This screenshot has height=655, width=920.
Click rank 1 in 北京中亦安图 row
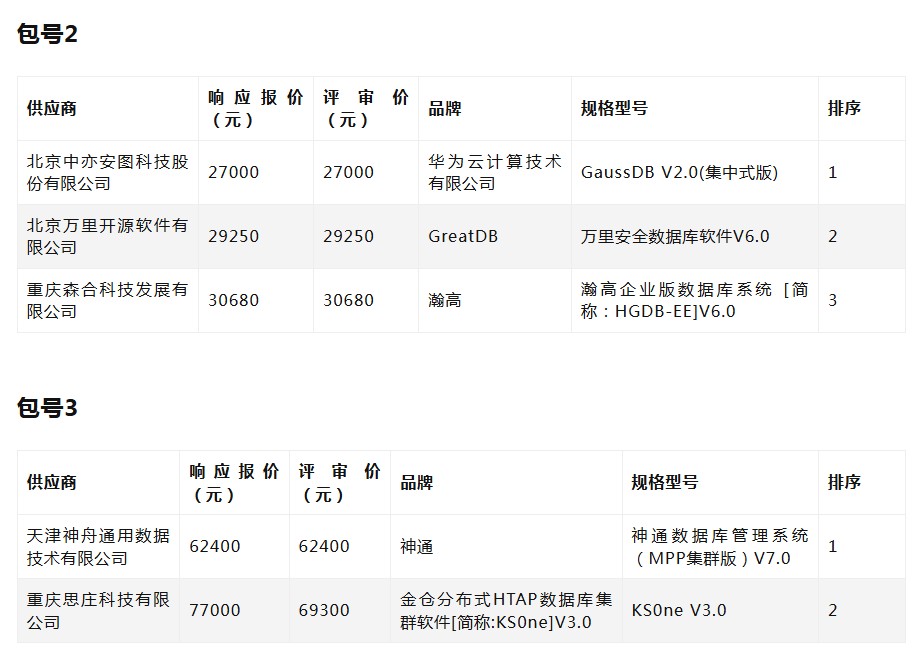tap(833, 173)
